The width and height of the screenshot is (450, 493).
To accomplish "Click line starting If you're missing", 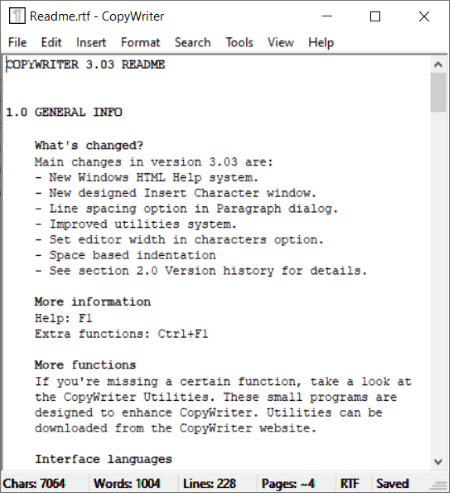I will (x=223, y=381).
